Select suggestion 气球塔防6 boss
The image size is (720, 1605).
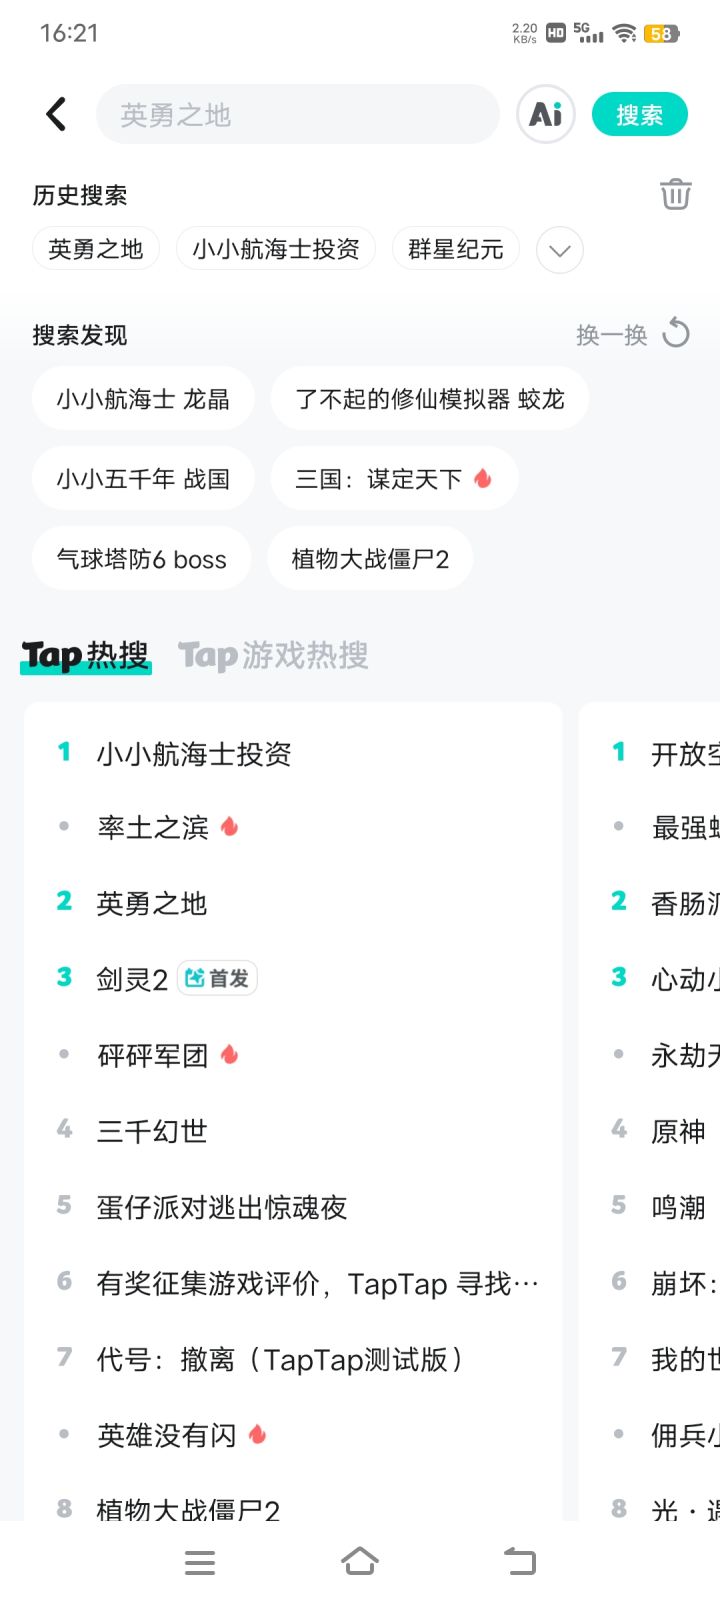pyautogui.click(x=141, y=559)
